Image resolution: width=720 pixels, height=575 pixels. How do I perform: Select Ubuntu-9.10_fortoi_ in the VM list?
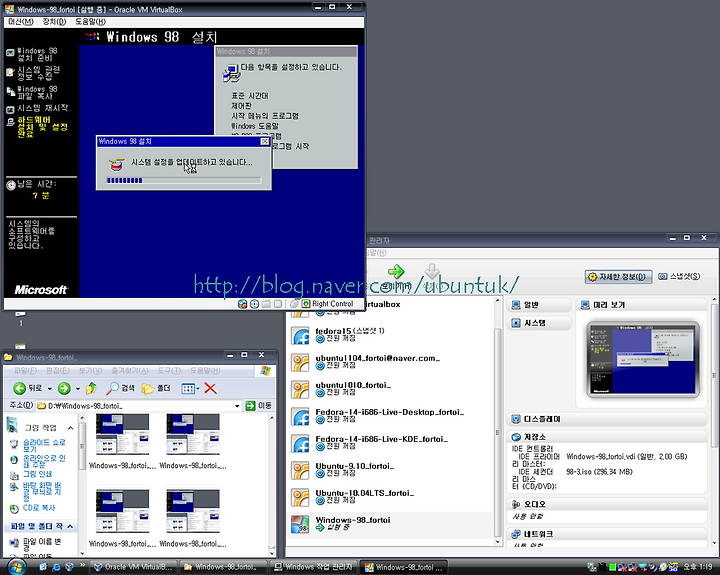(x=389, y=470)
